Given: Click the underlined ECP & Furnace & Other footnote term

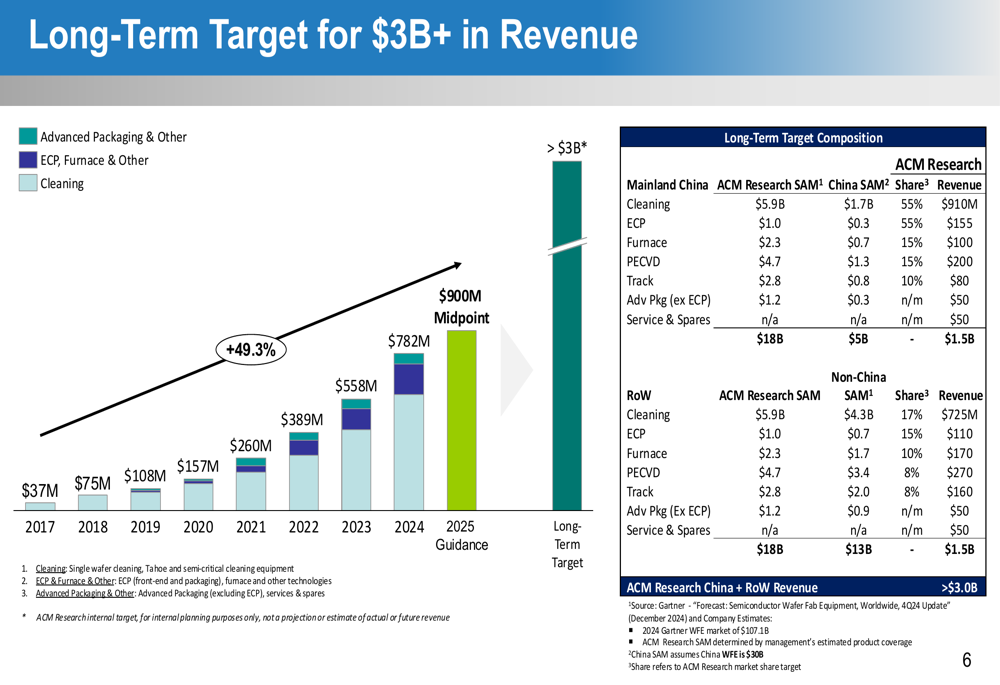Looking at the screenshot, I should click(x=75, y=581).
